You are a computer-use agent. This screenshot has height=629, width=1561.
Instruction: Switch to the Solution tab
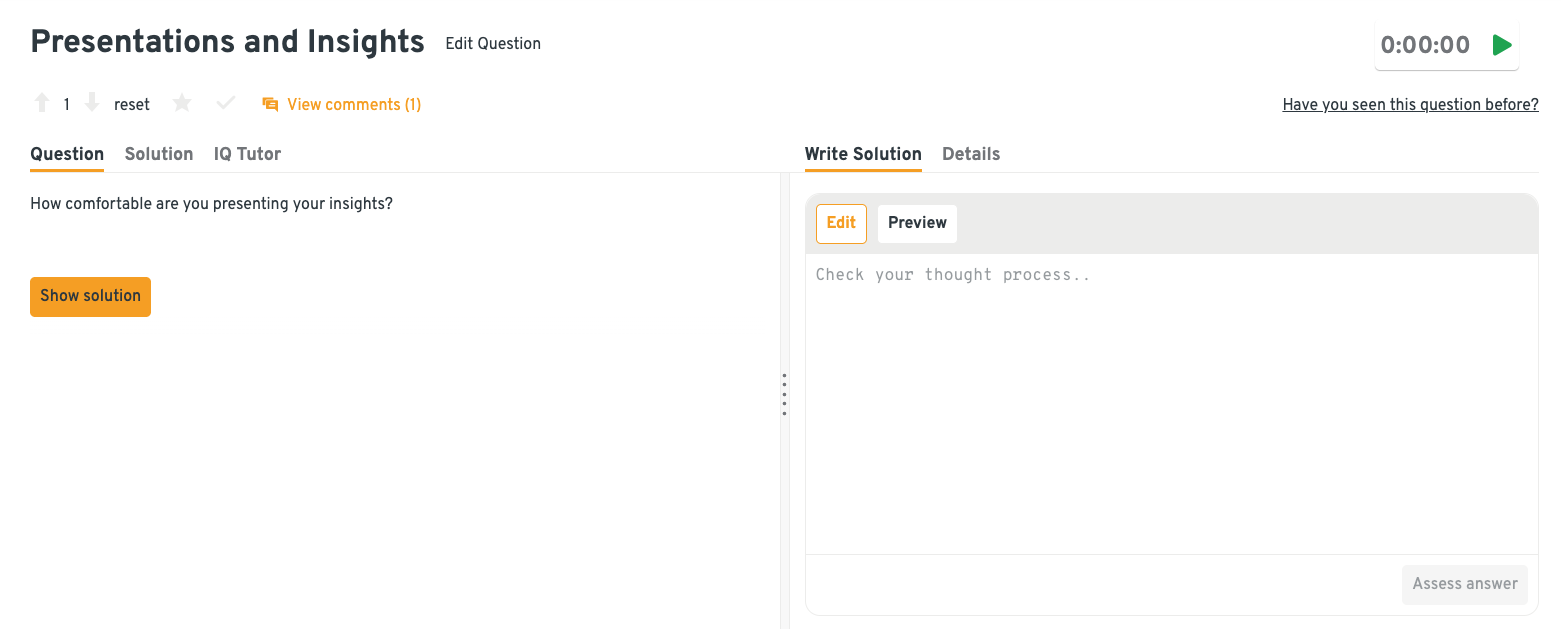click(159, 154)
